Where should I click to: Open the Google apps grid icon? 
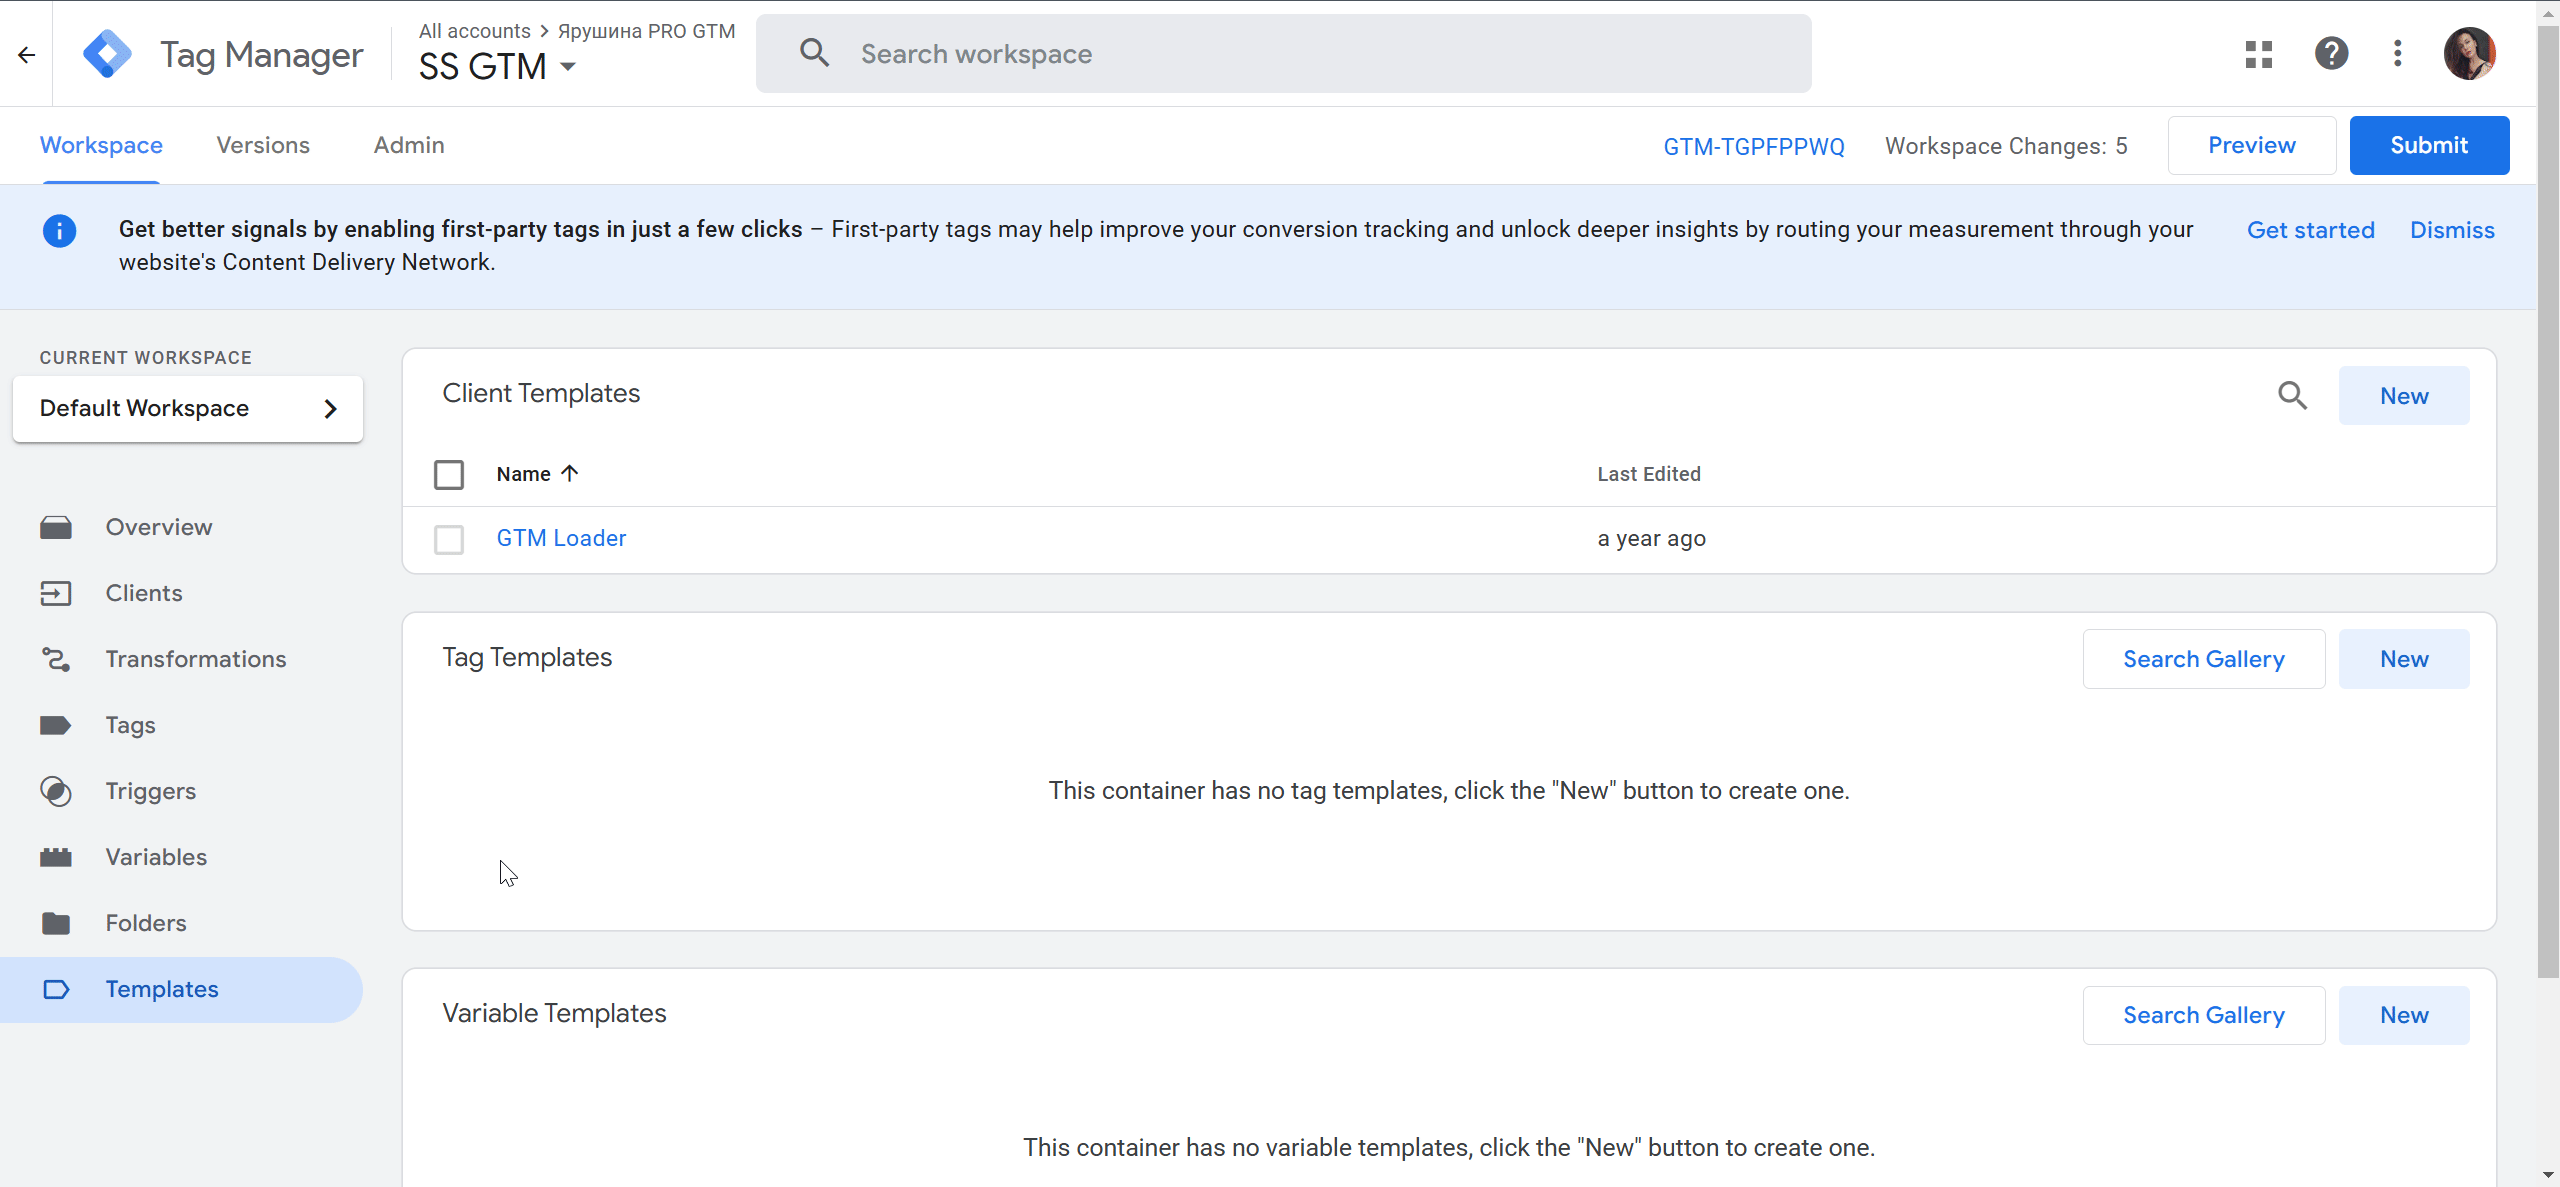[x=2259, y=54]
